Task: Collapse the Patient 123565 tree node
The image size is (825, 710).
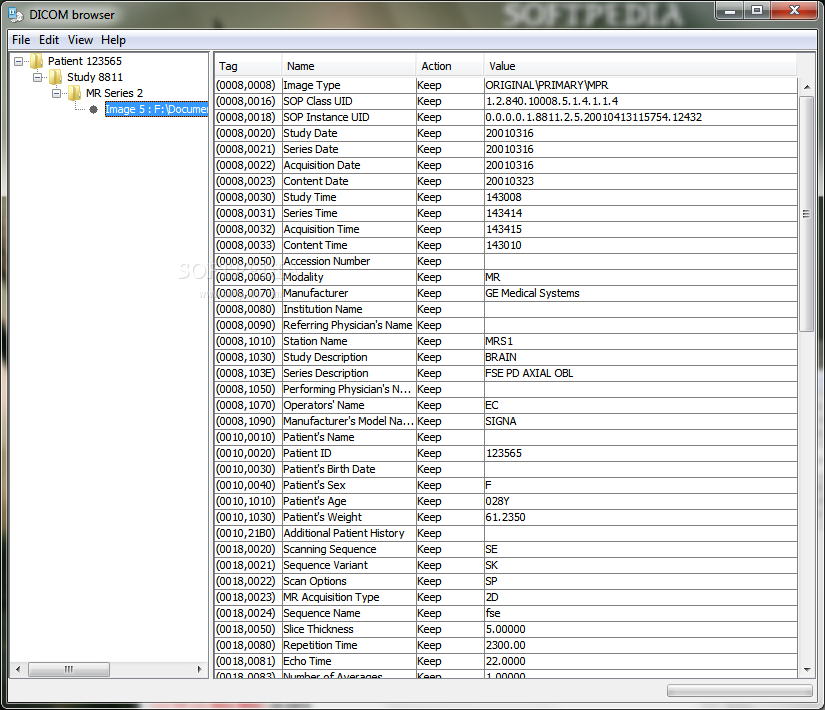Action: click(18, 62)
